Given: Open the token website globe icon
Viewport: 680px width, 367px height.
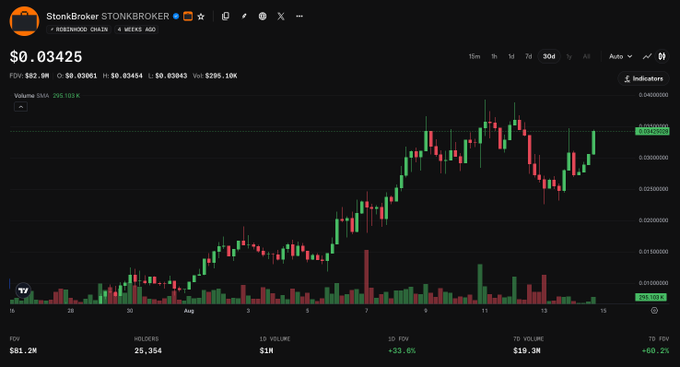Looking at the screenshot, I should (262, 16).
